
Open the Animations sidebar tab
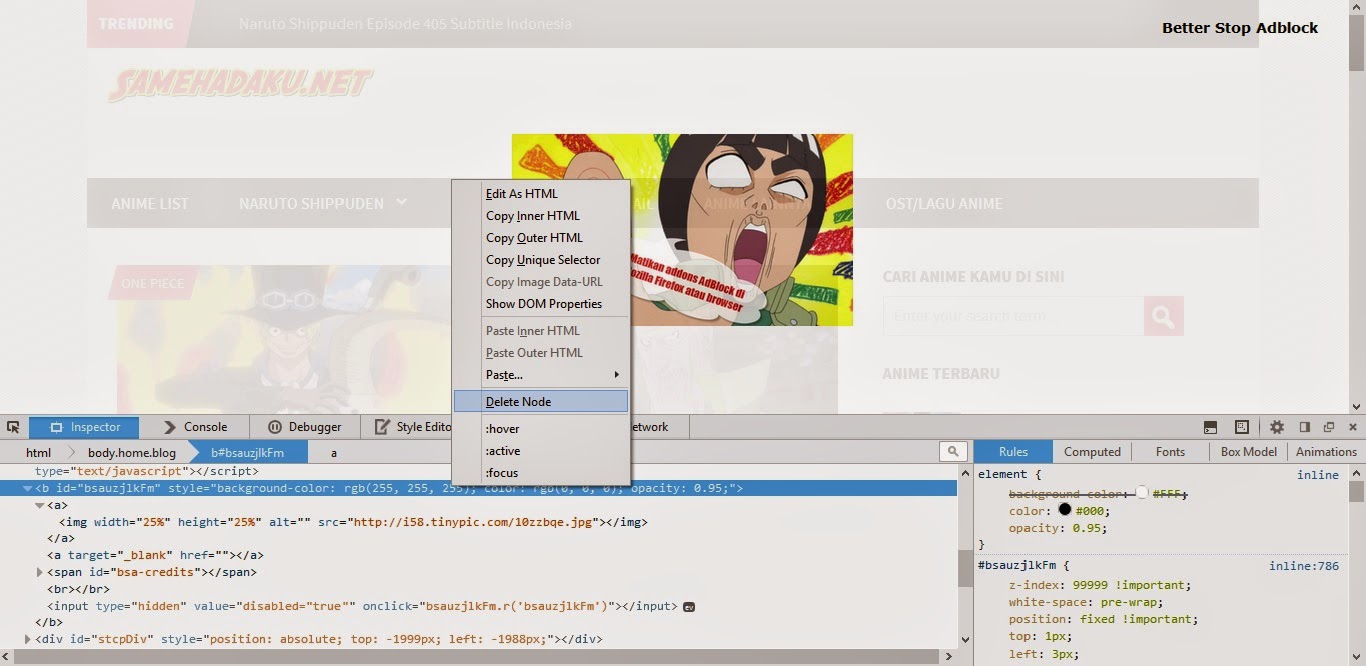point(1326,452)
